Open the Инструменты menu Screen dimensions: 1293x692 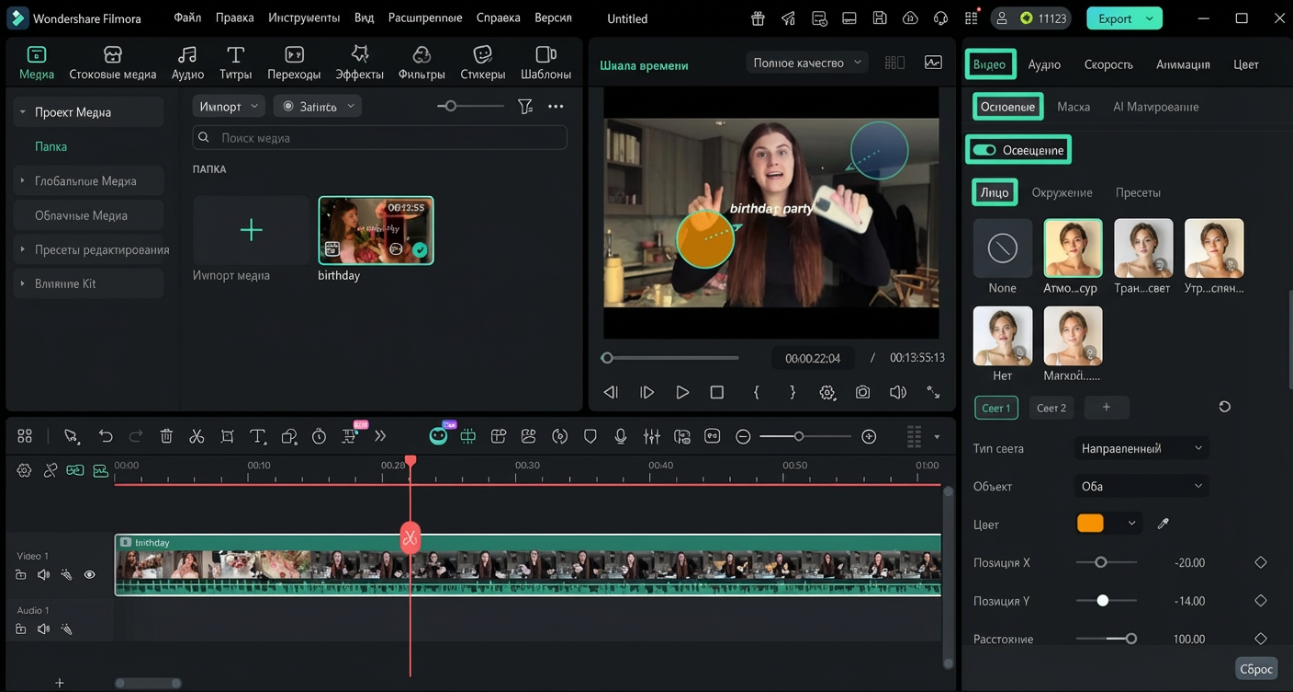point(304,18)
